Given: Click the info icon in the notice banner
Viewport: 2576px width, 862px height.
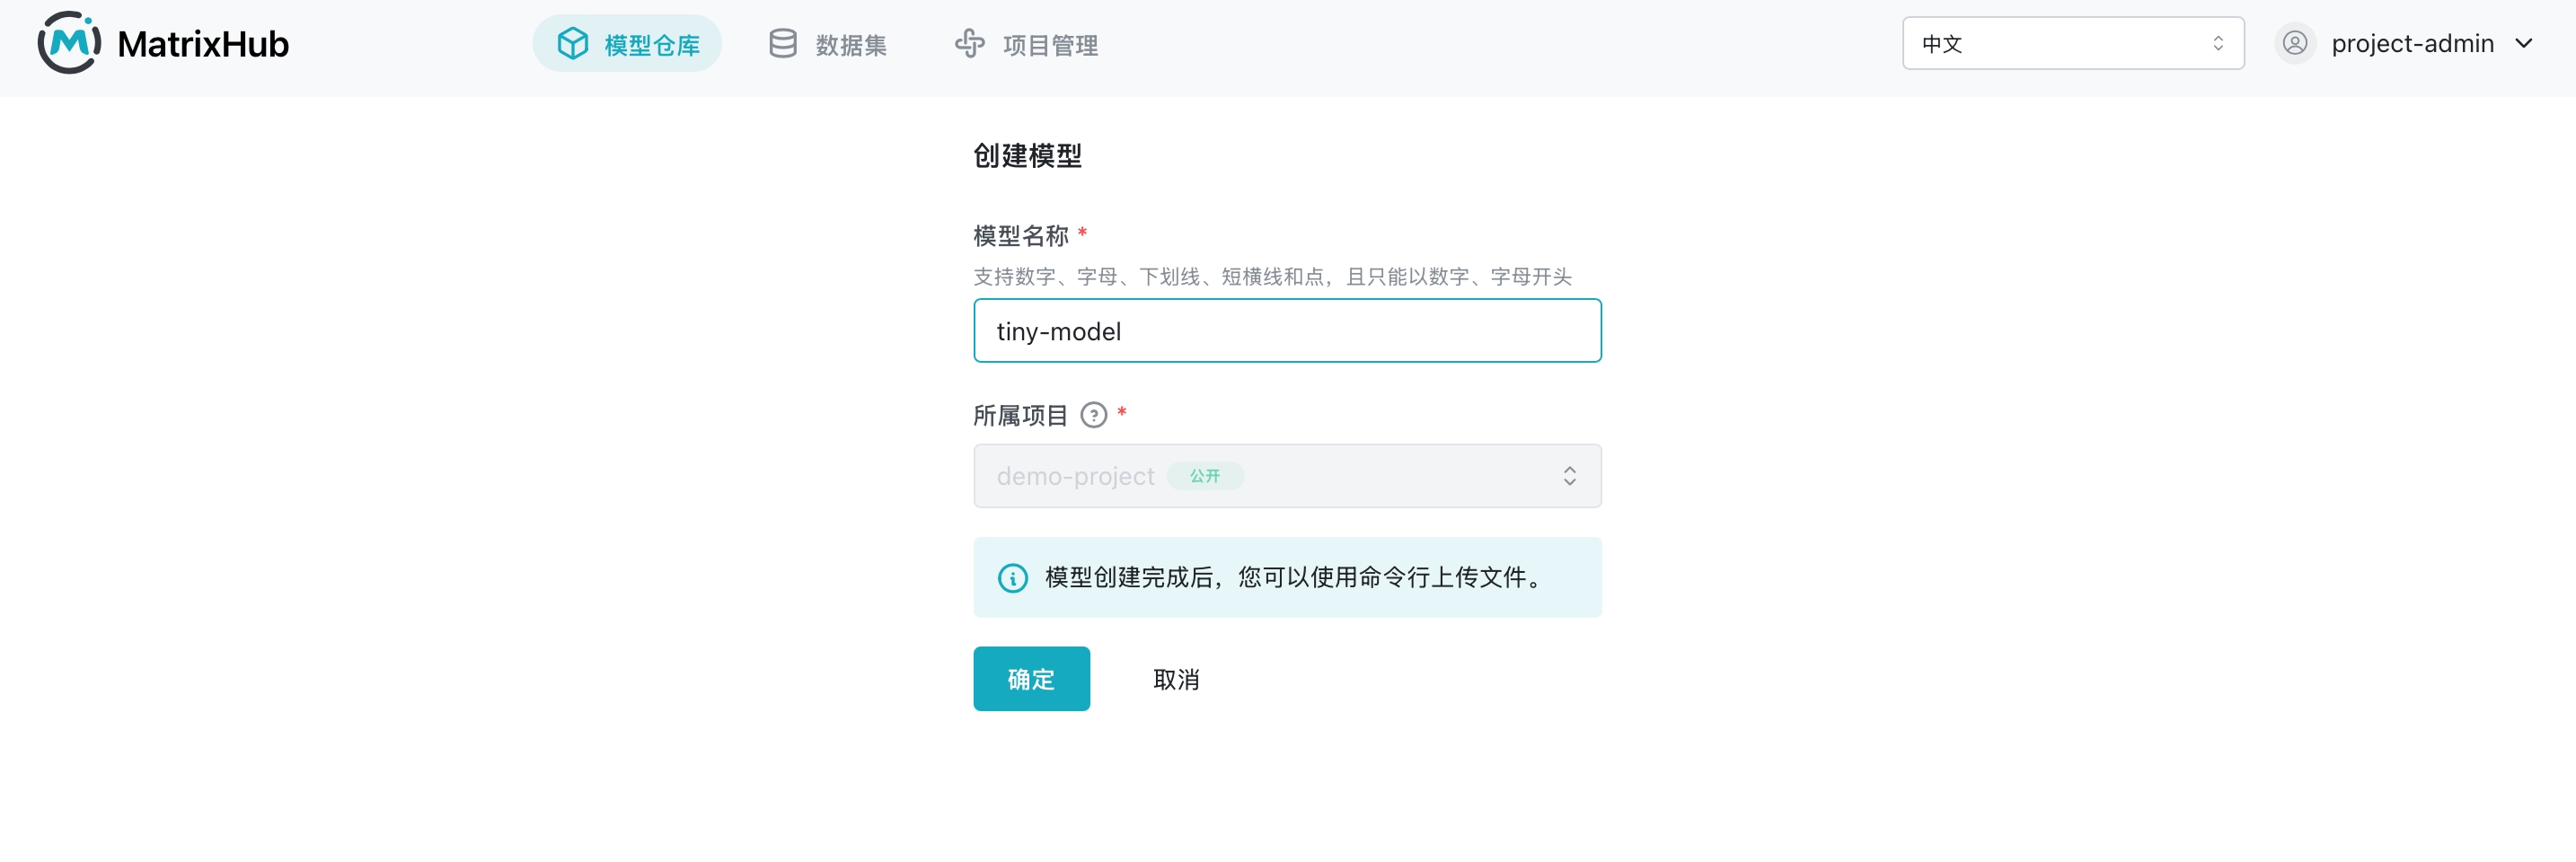Looking at the screenshot, I should point(1013,578).
